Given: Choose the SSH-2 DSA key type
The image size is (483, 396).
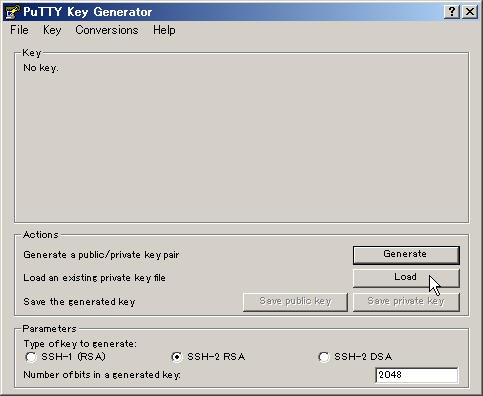Looking at the screenshot, I should 355,357.
